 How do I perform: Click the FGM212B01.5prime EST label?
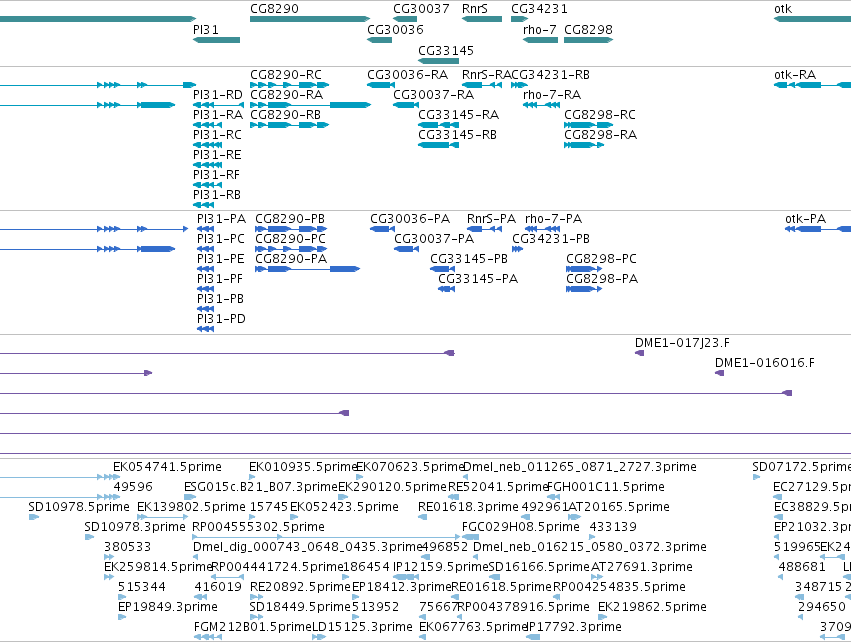coord(253,627)
